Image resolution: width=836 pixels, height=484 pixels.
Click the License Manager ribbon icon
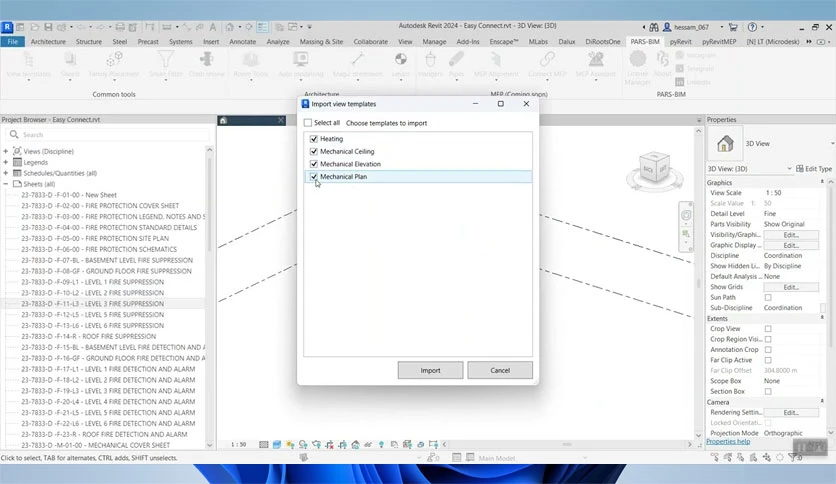638,60
